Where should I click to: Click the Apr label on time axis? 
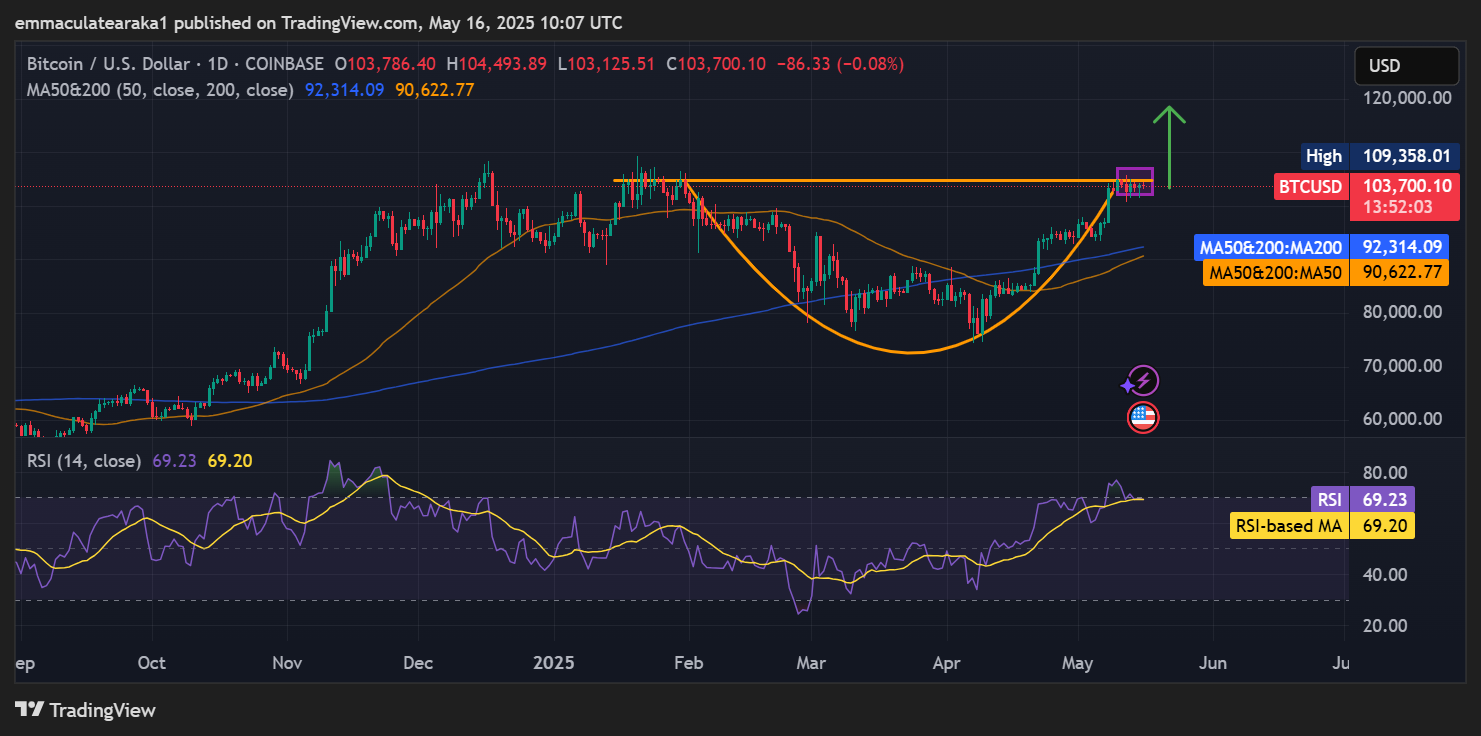pyautogui.click(x=945, y=664)
